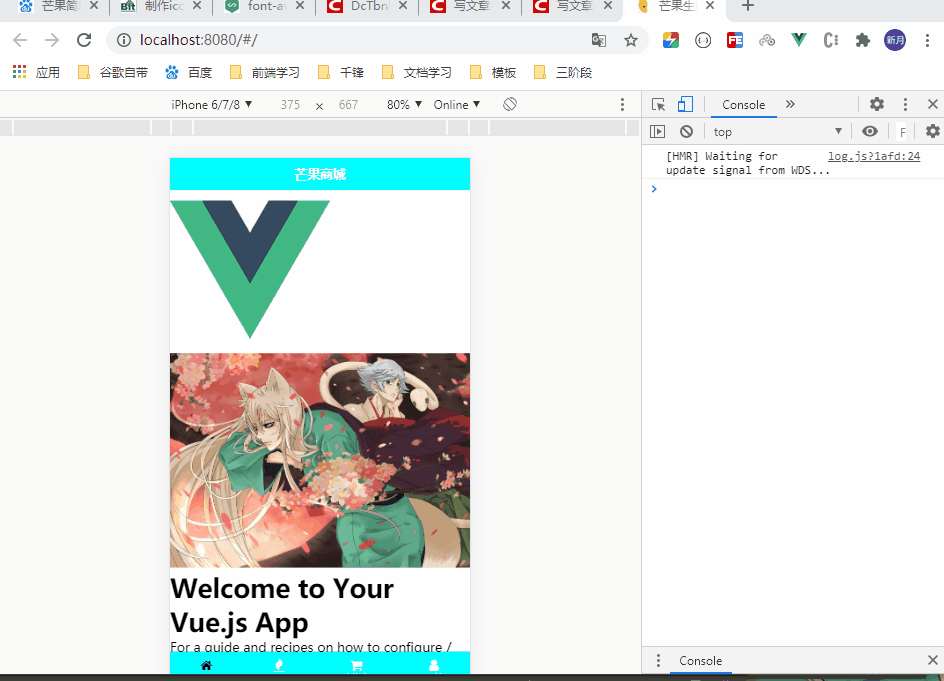944x681 pixels.
Task: Click the browser back arrow
Action: pos(20,40)
